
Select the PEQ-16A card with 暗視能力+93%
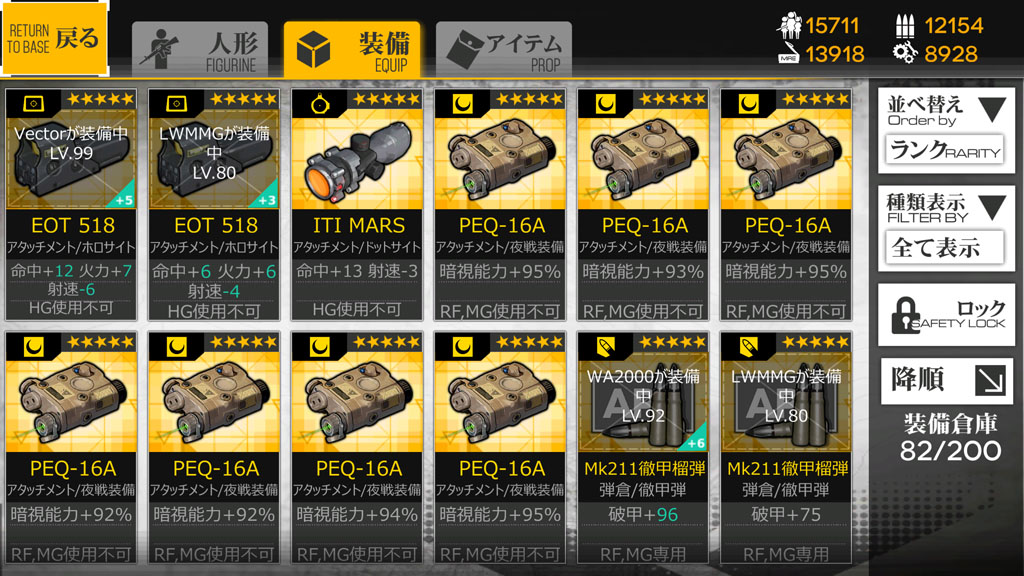(643, 205)
